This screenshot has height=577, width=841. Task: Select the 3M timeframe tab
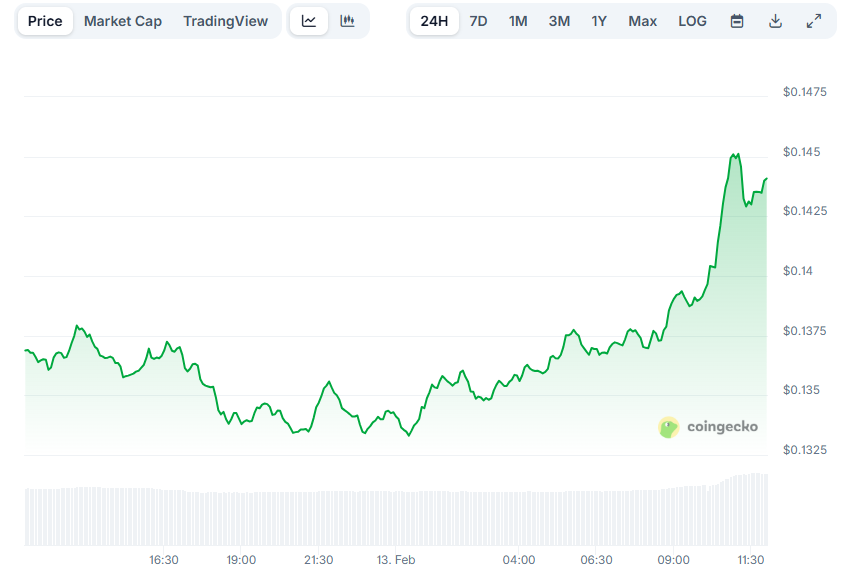tap(559, 20)
